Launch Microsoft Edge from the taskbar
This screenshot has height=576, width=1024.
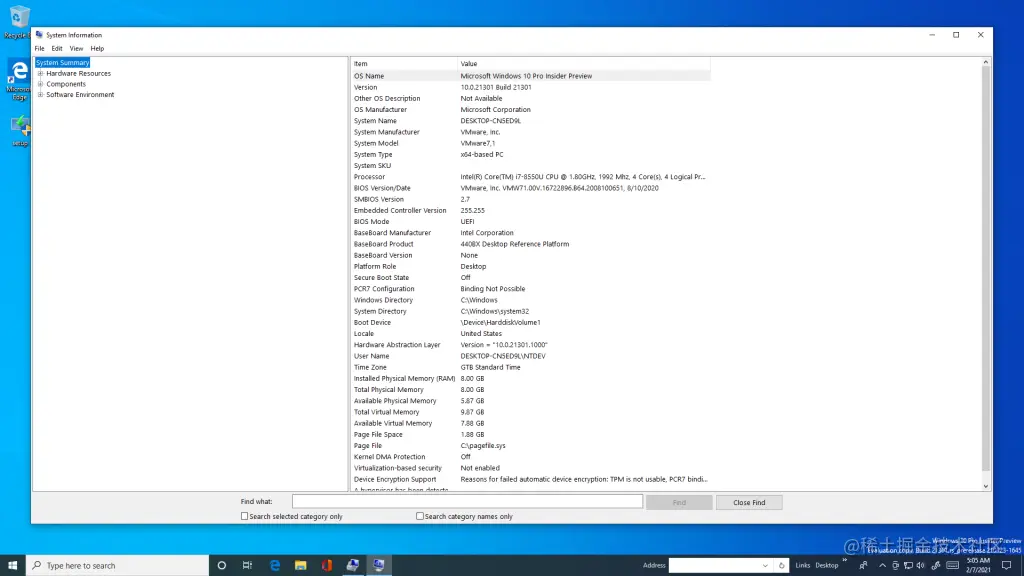274,566
